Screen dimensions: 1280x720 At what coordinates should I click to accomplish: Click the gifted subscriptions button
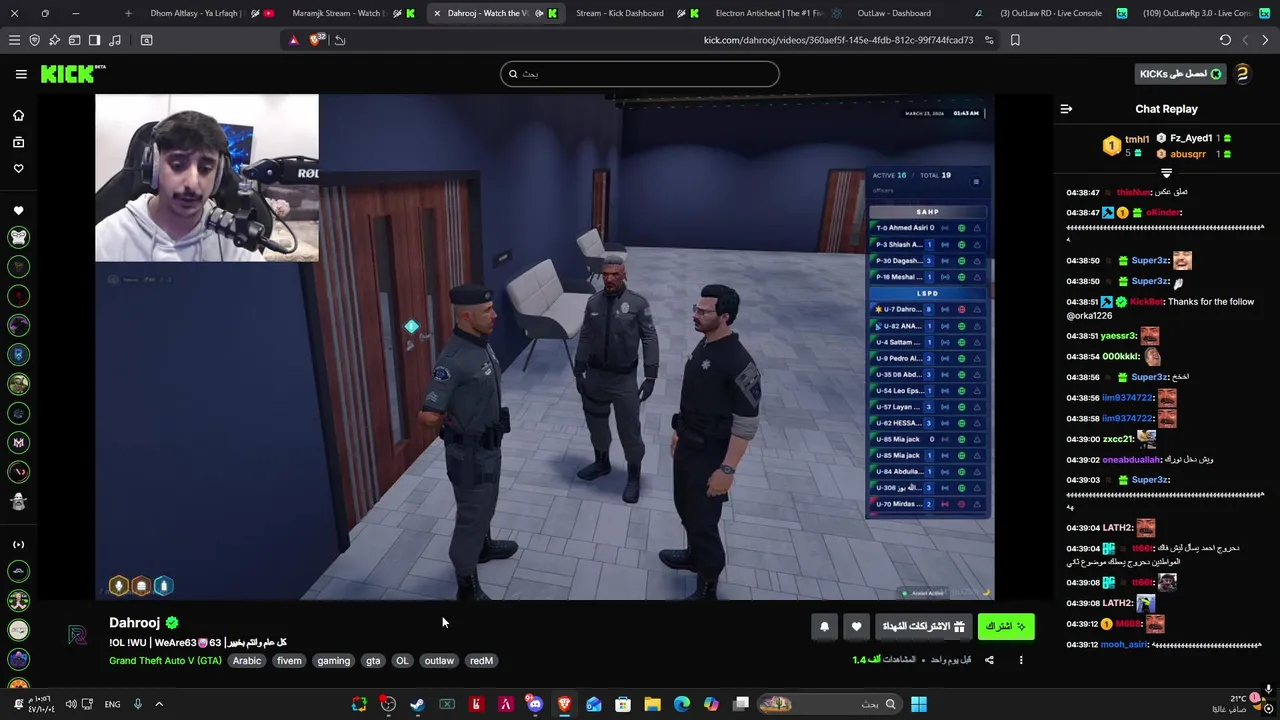click(923, 626)
